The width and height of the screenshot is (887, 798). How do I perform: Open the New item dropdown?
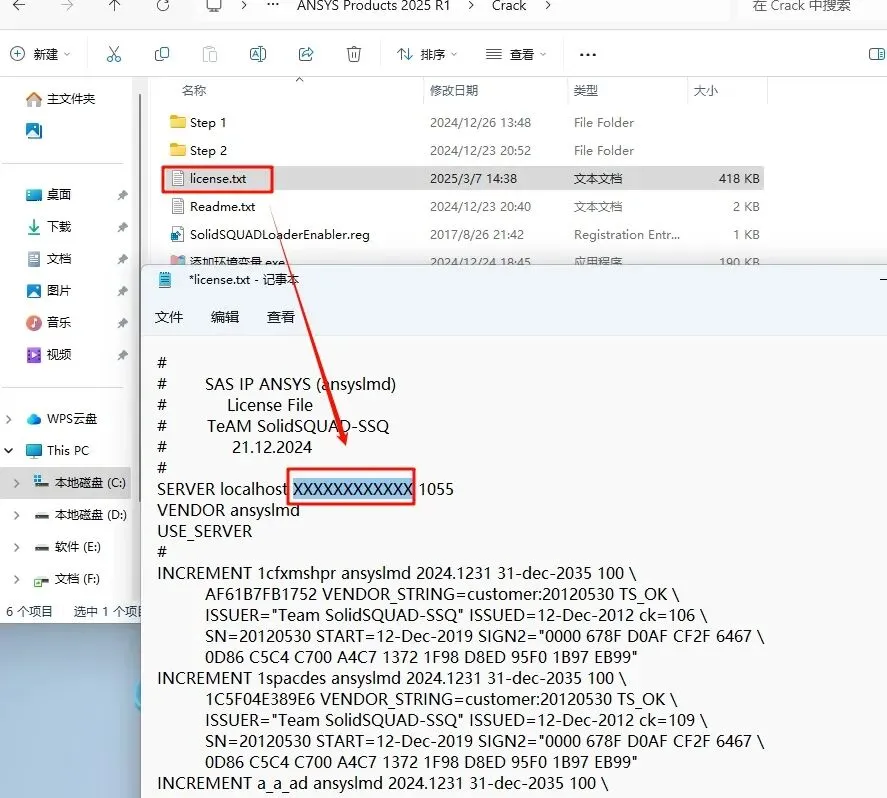pyautogui.click(x=40, y=54)
